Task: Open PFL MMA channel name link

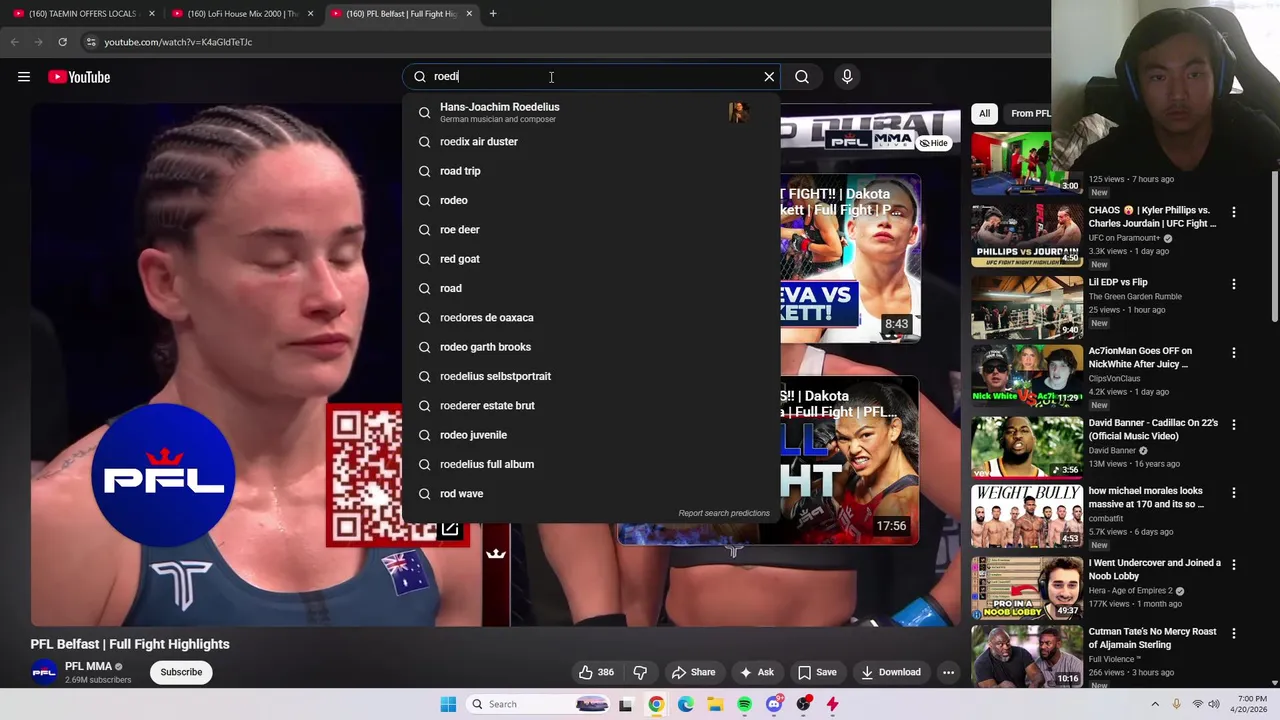Action: click(88, 666)
